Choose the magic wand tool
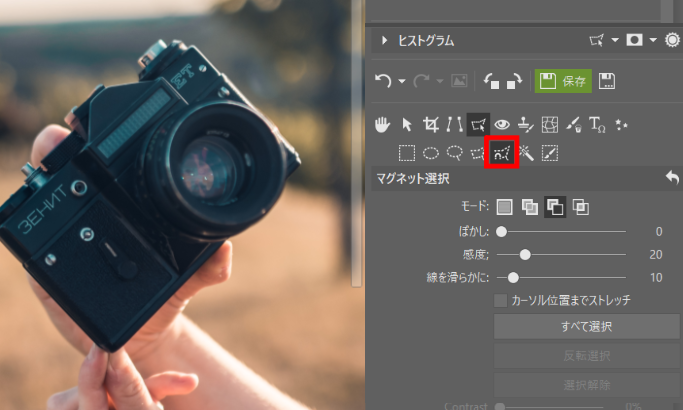Image resolution: width=683 pixels, height=410 pixels. tap(526, 153)
